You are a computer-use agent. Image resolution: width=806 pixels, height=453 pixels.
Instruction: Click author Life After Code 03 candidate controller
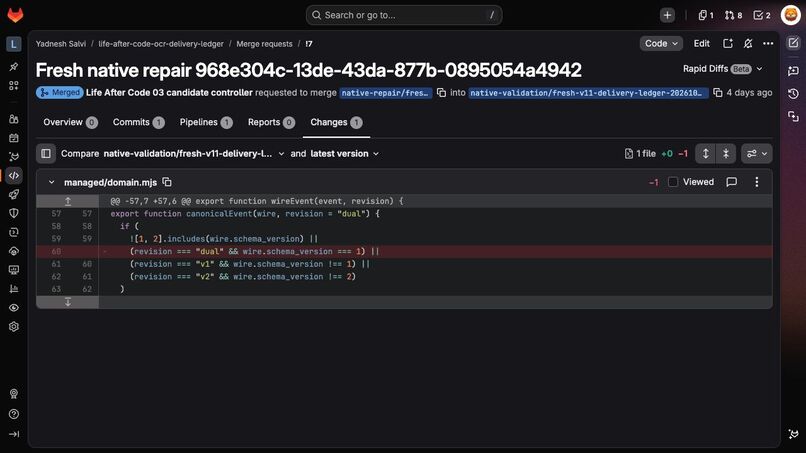point(169,93)
